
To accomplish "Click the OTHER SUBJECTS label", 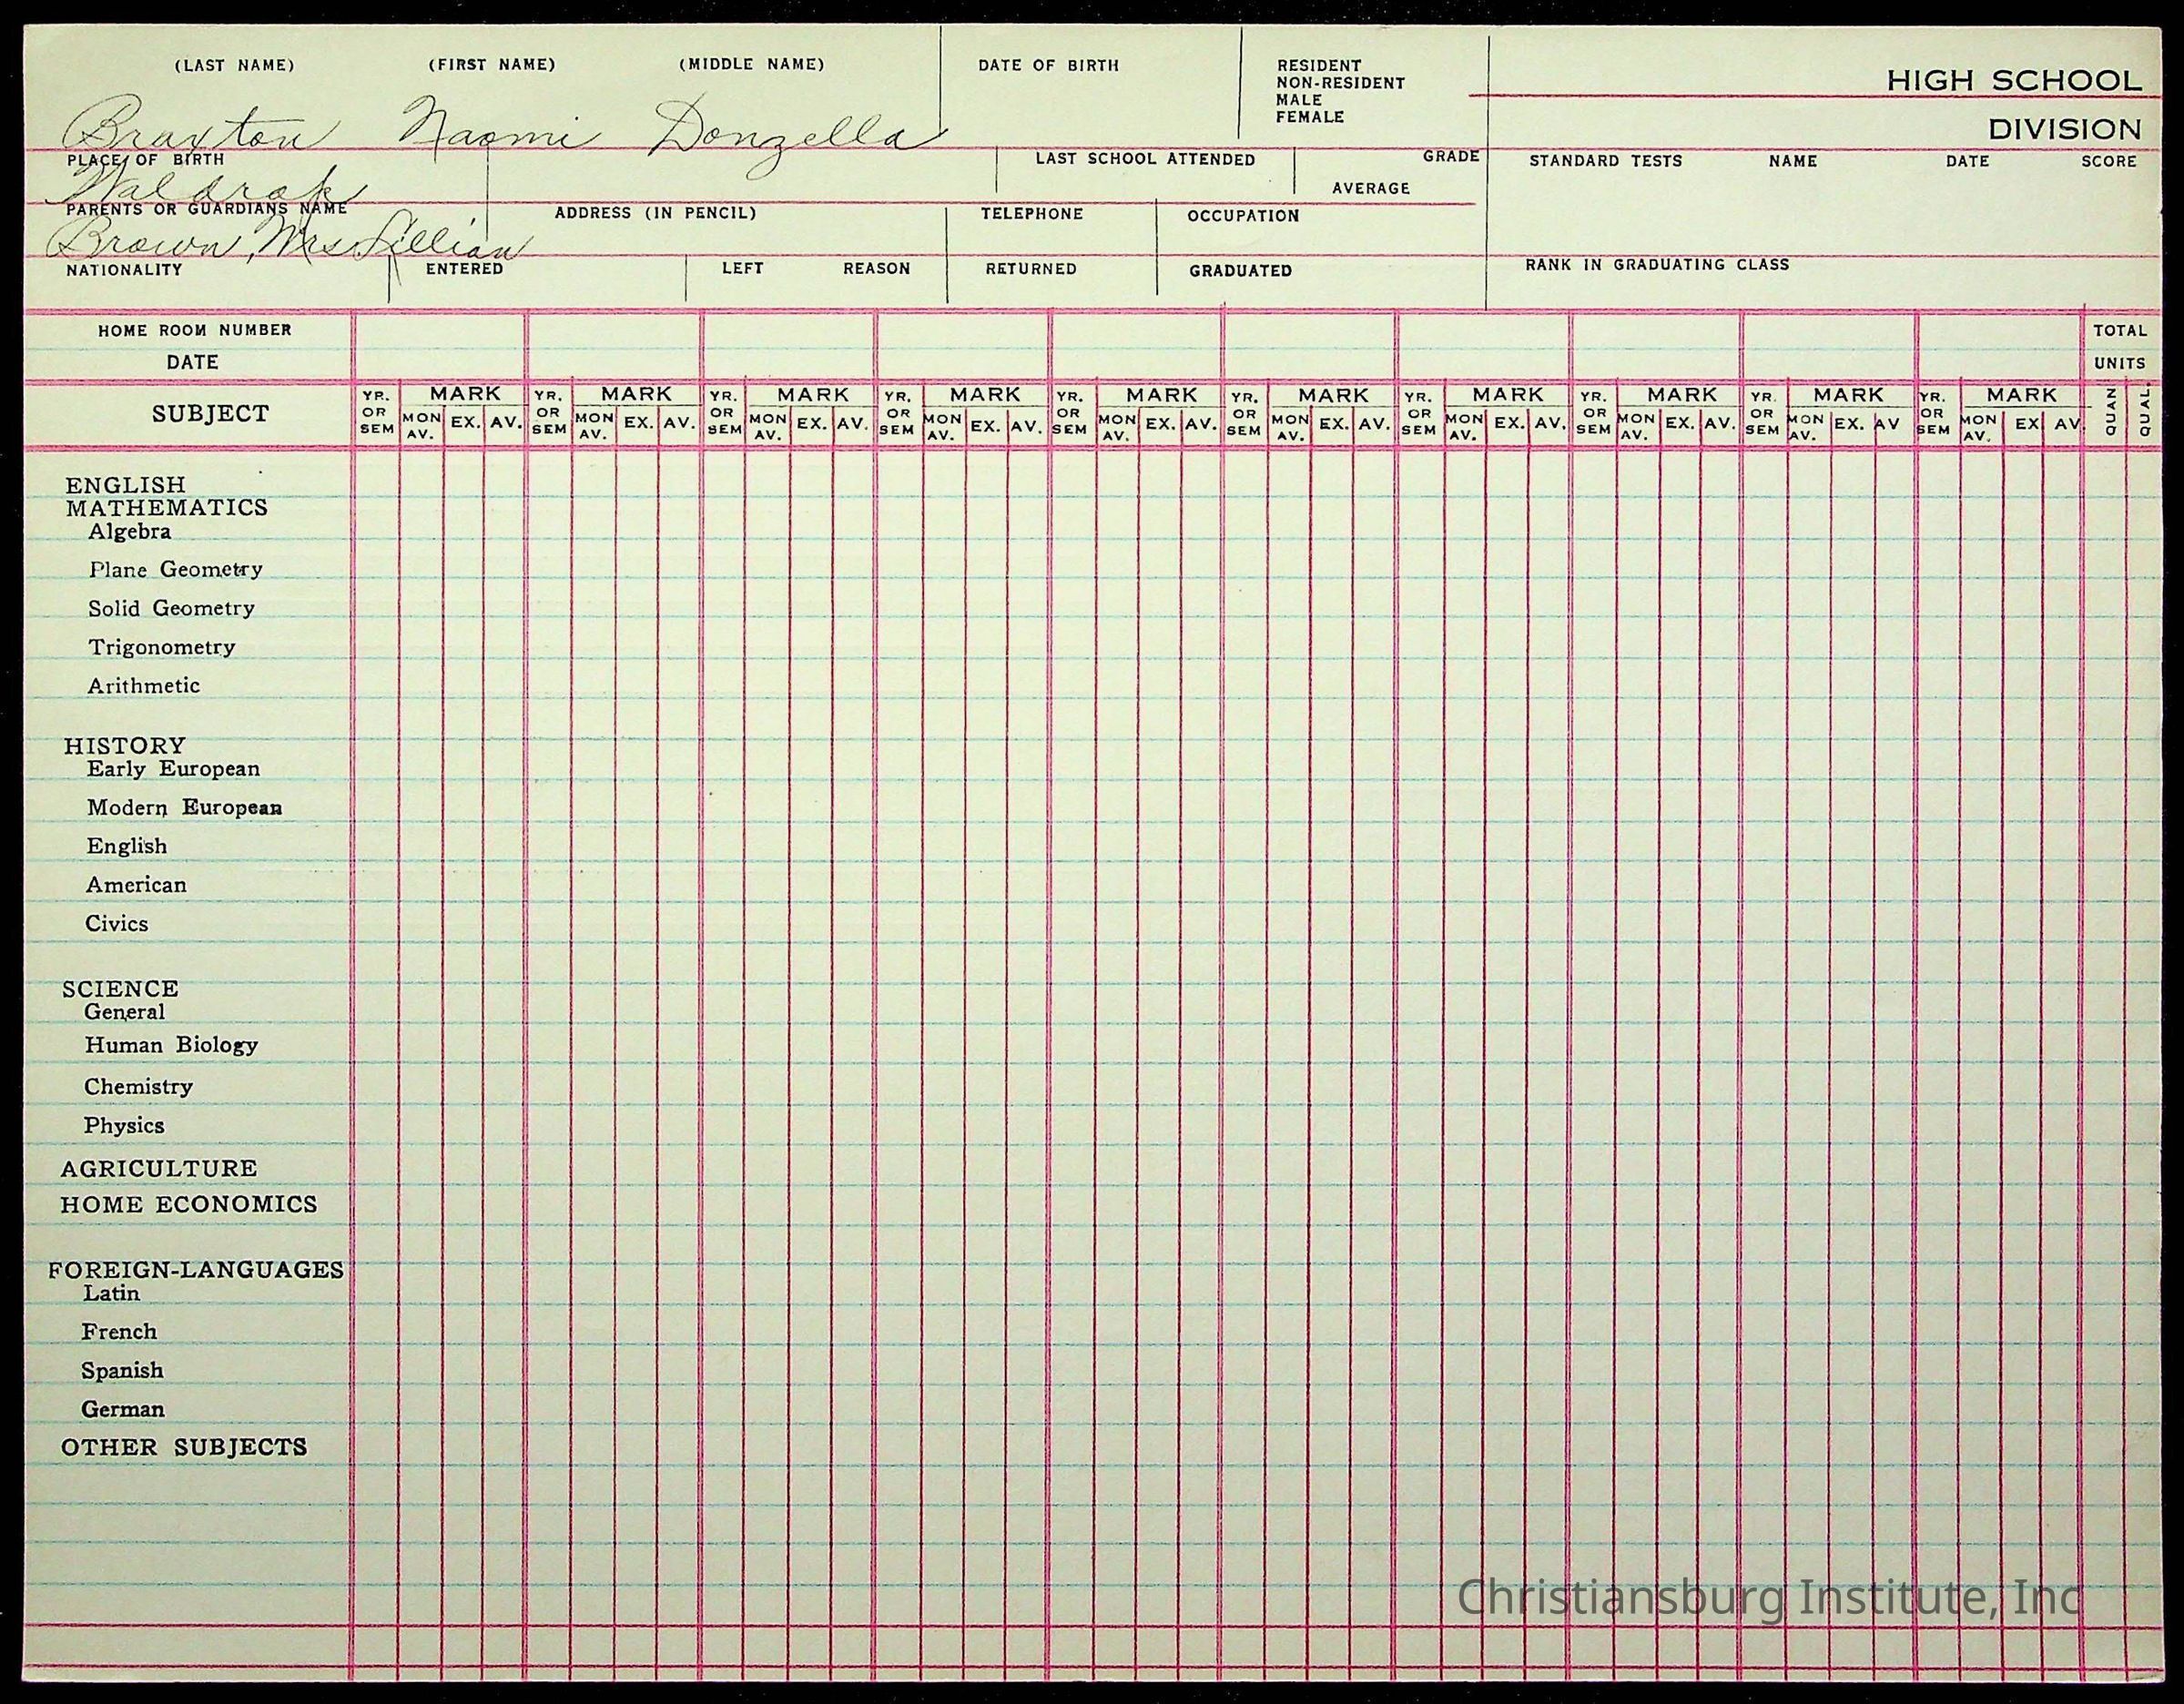I will [184, 1447].
